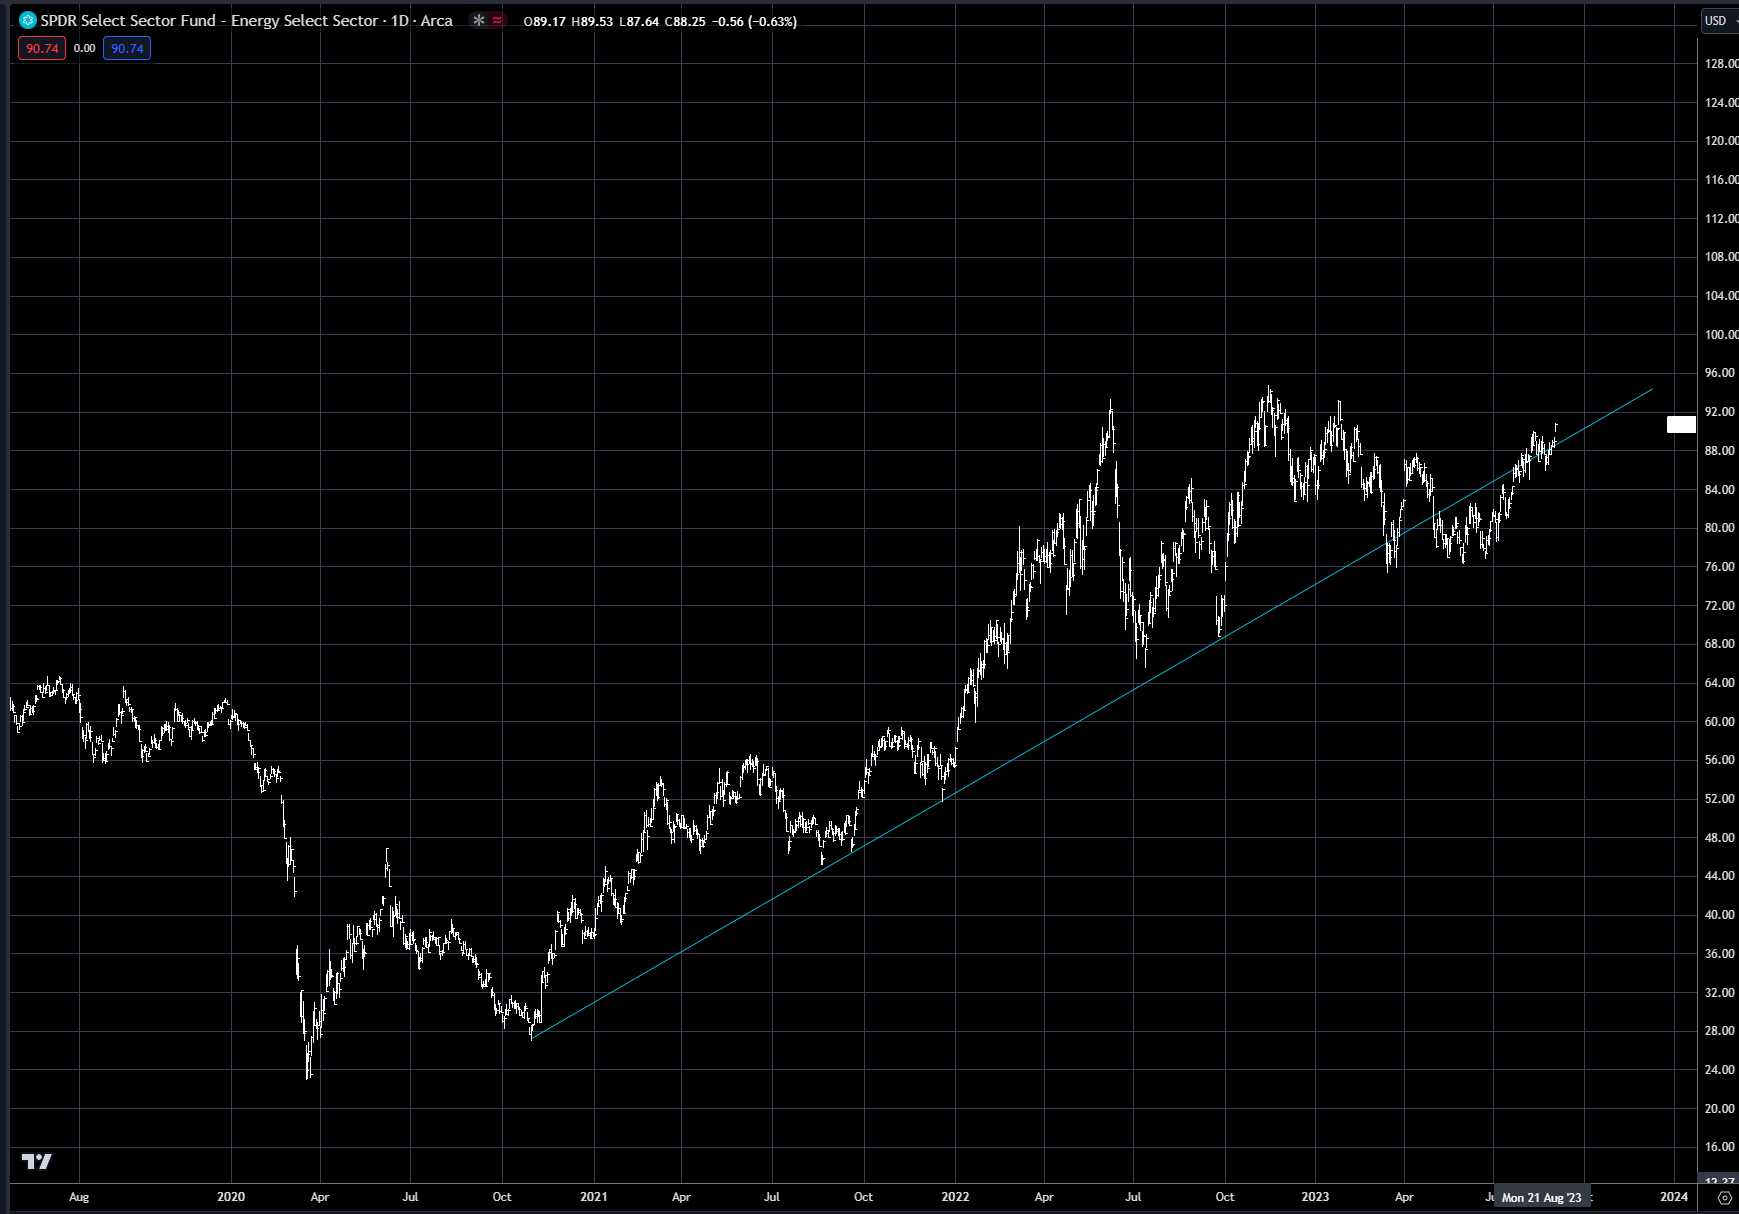Click the Mon 21 Aug '23 date label
Image resolution: width=1739 pixels, height=1214 pixels.
[x=1541, y=1197]
